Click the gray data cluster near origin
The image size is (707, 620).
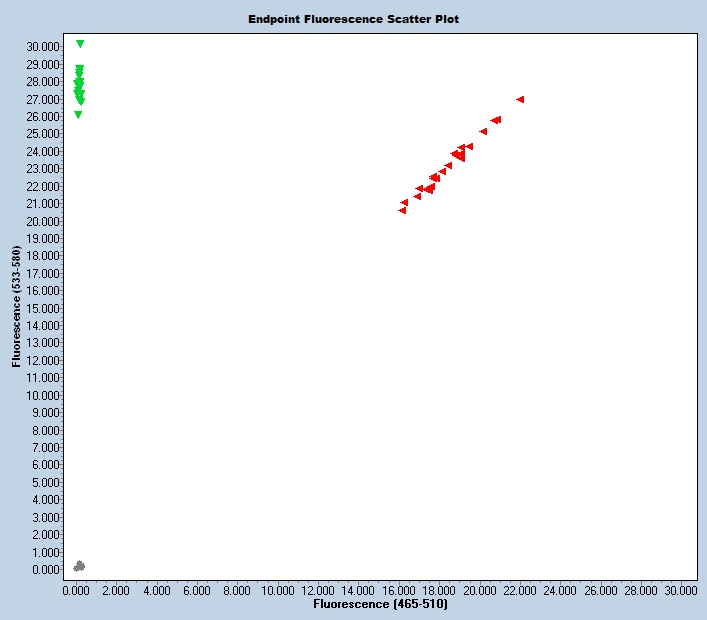79,566
